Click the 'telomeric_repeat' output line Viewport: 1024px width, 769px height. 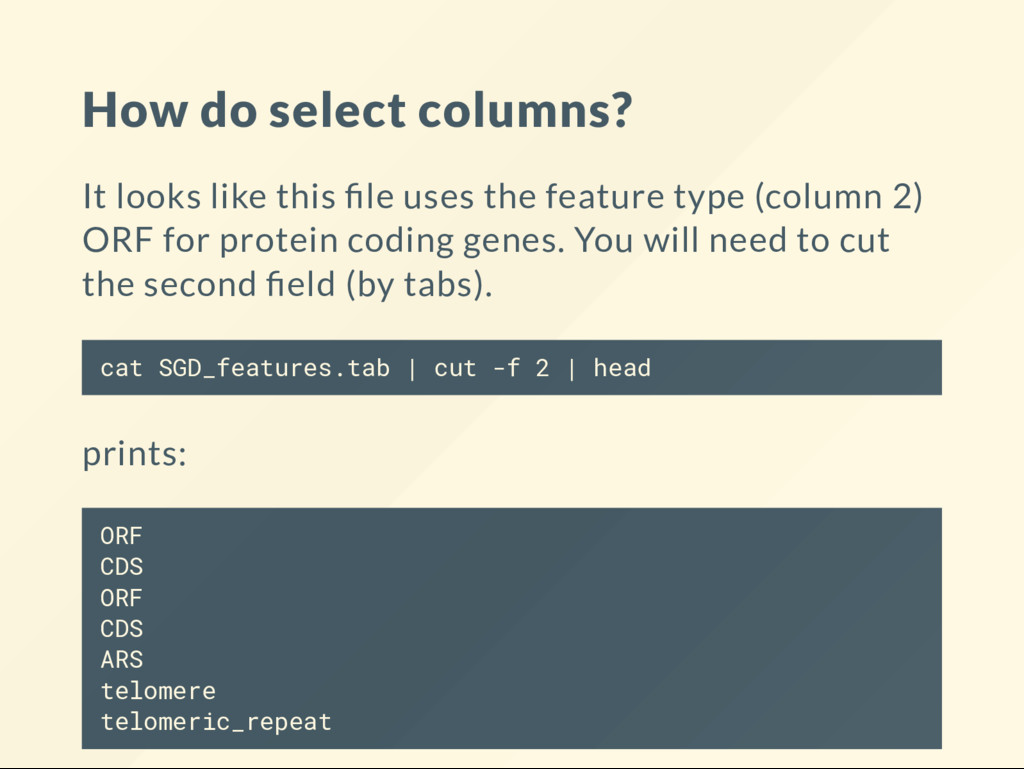(x=216, y=722)
